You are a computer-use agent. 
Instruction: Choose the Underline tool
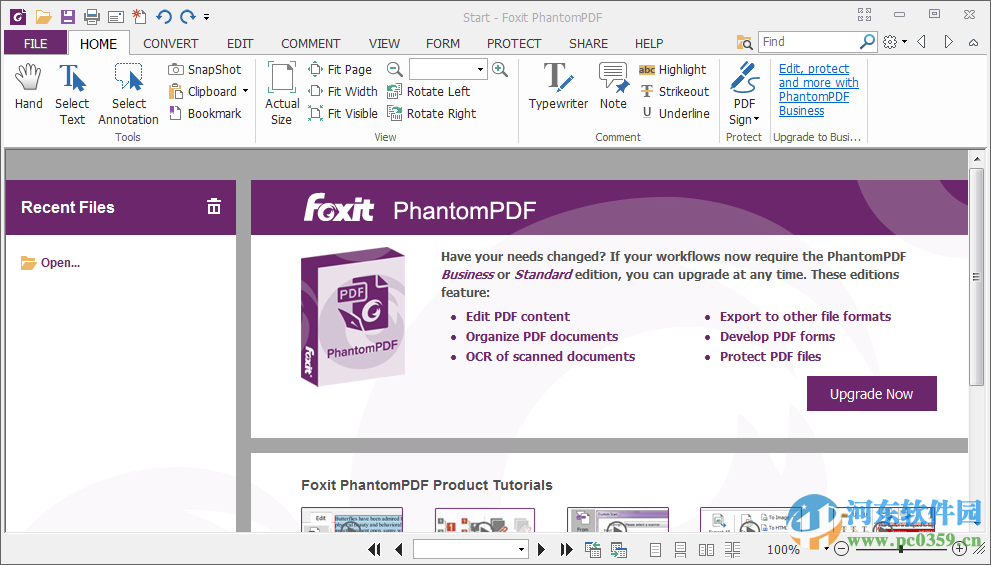[674, 114]
